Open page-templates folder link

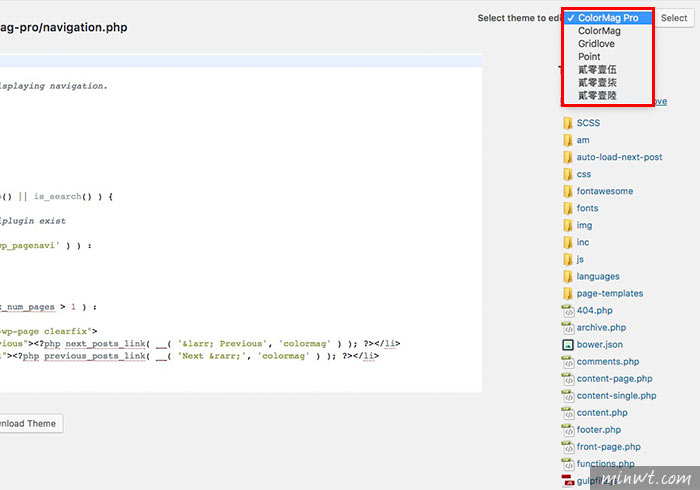point(610,294)
